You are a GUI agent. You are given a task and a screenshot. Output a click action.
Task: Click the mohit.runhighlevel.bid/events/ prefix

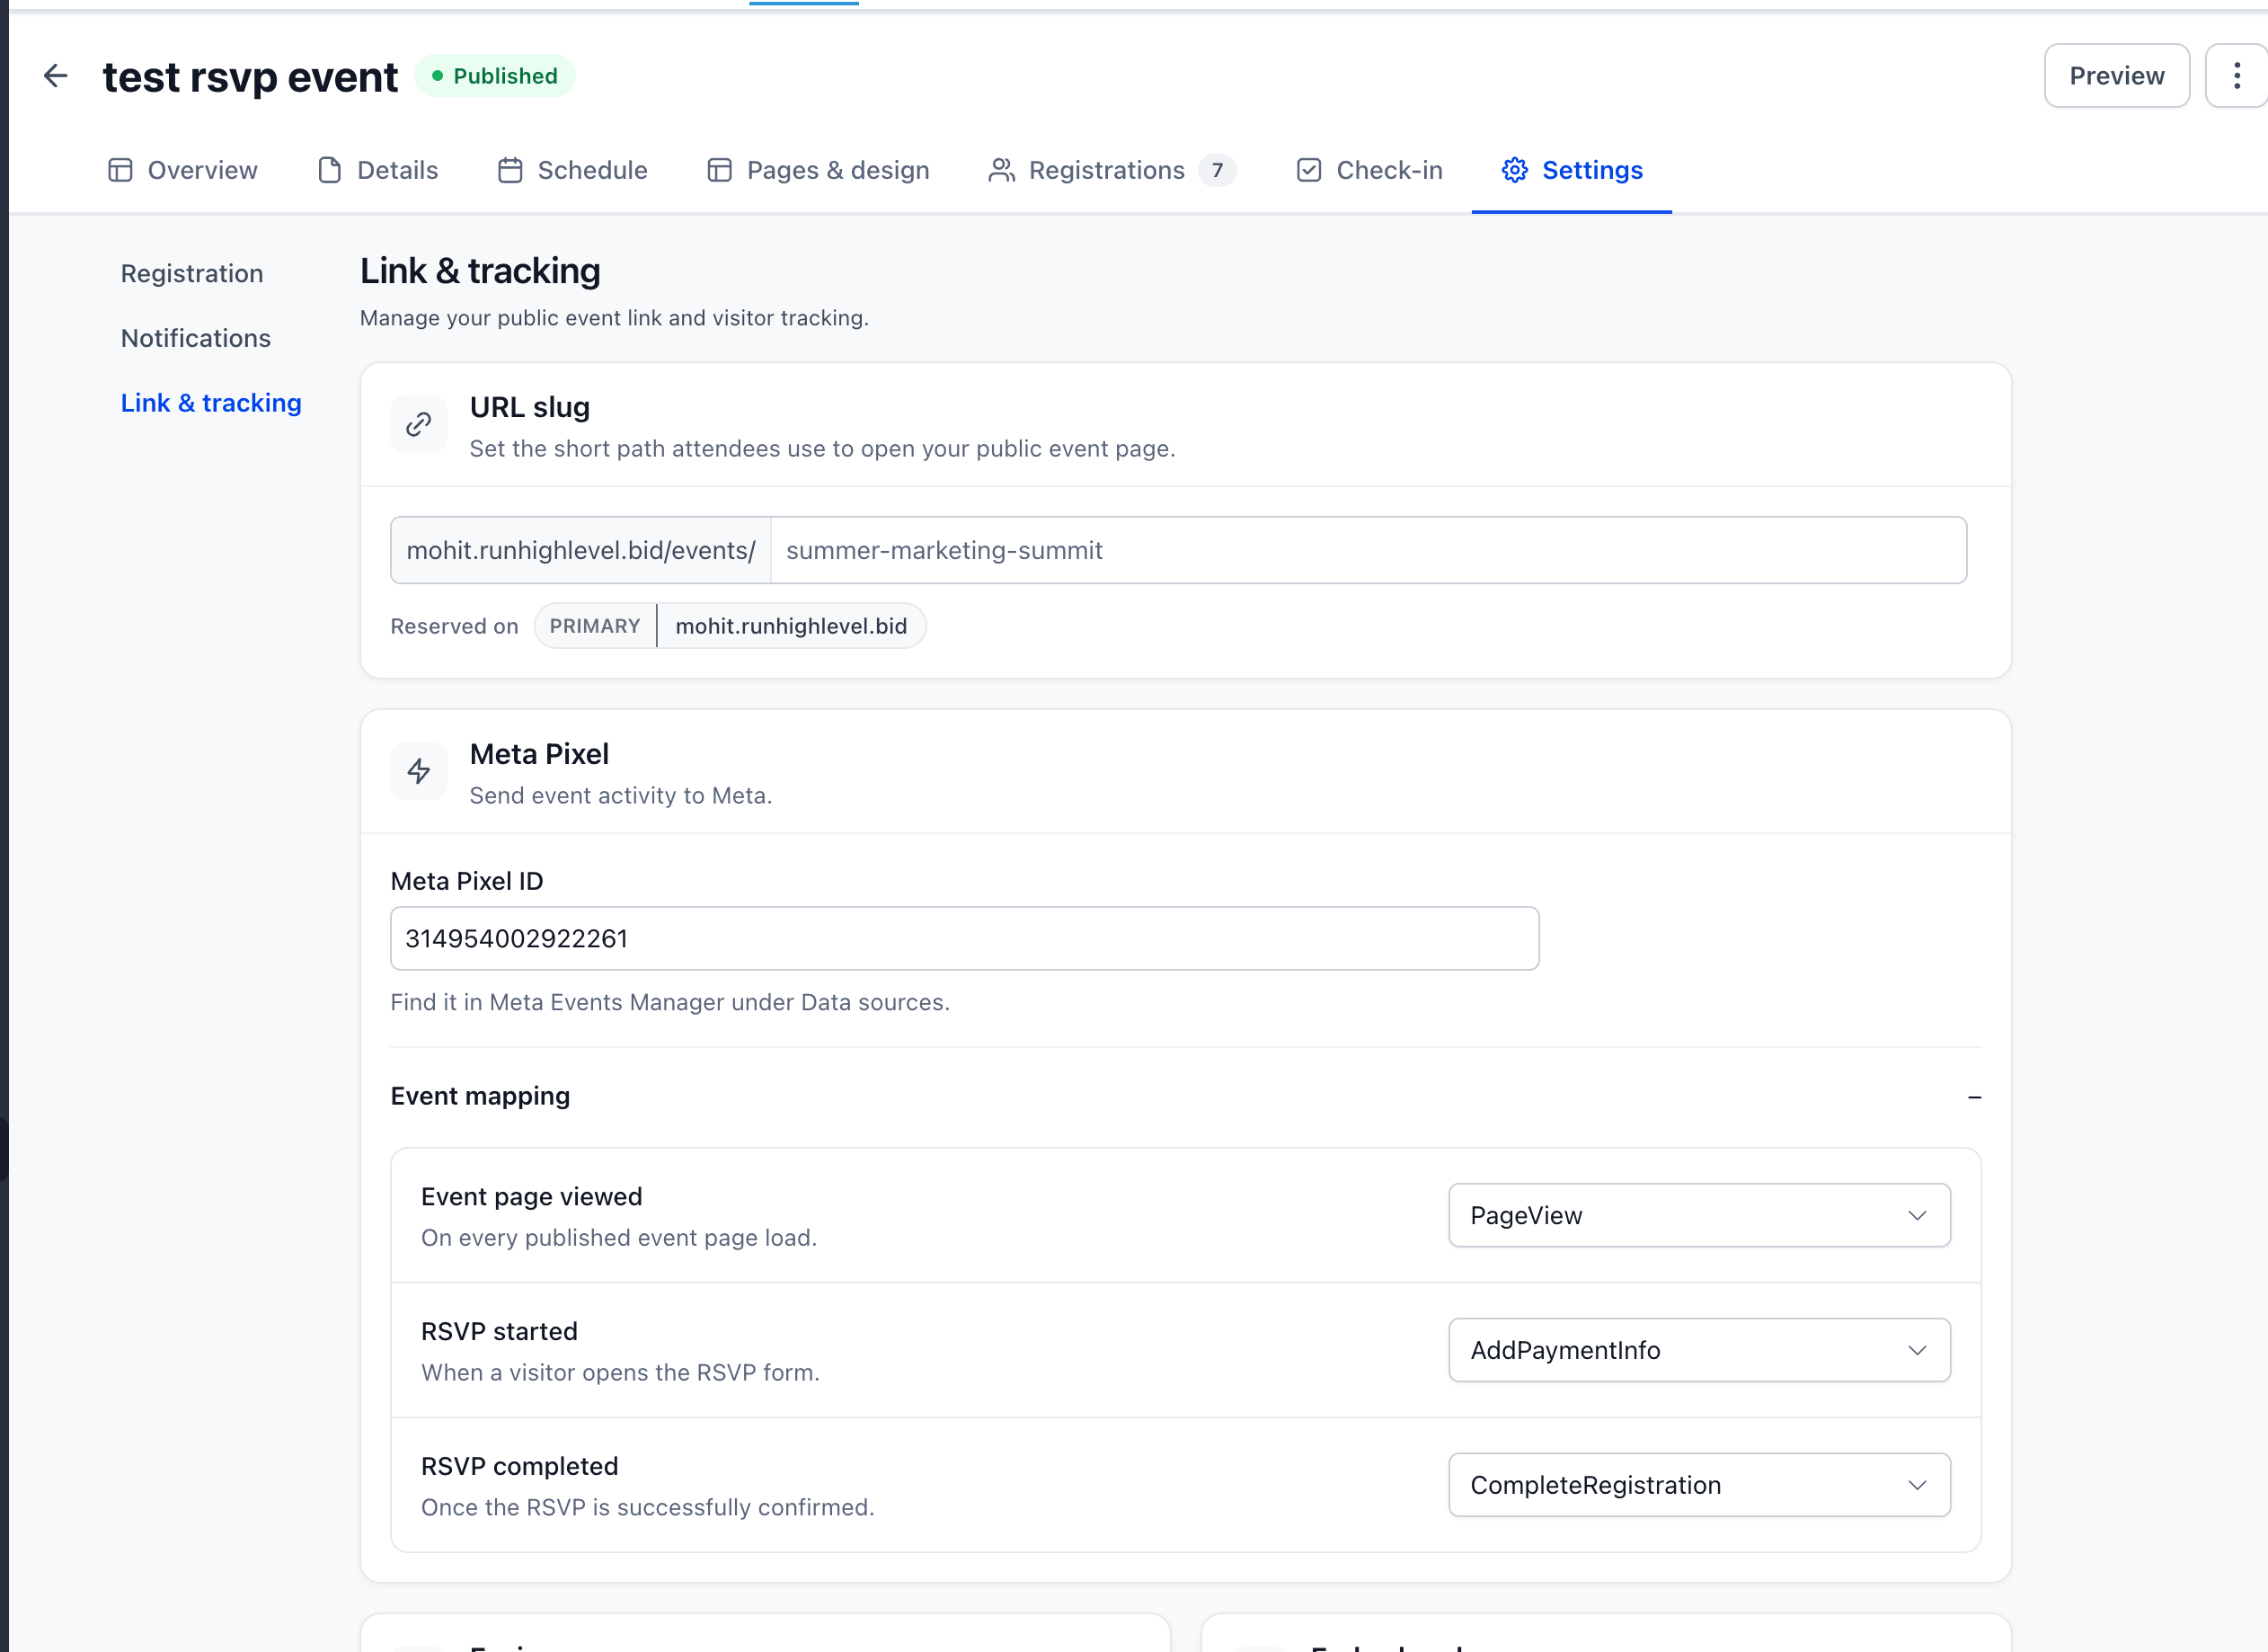point(581,550)
